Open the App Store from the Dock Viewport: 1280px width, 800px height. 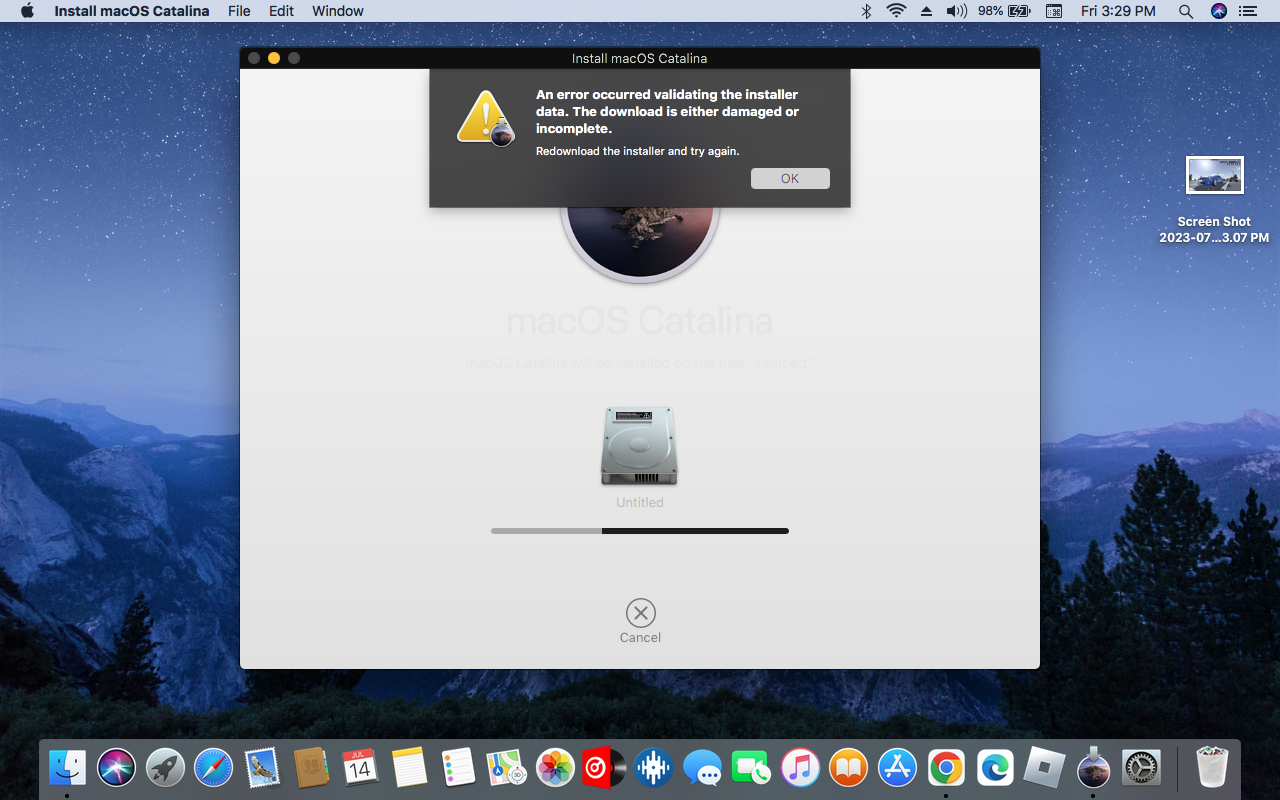pos(896,767)
